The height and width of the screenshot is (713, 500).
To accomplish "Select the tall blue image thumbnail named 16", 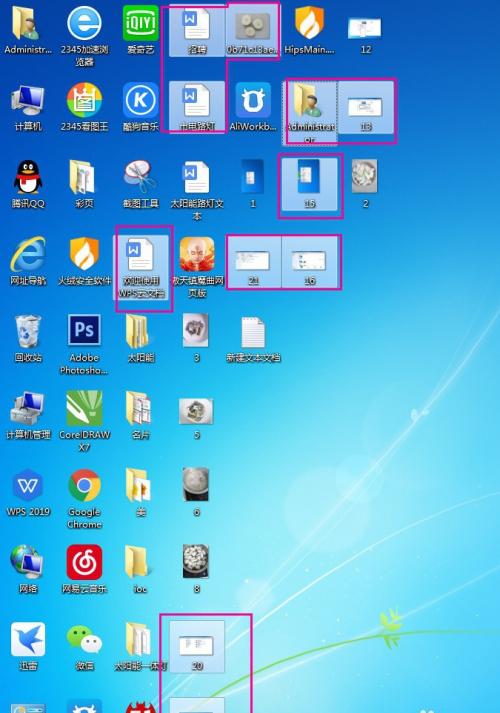I will [x=310, y=184].
